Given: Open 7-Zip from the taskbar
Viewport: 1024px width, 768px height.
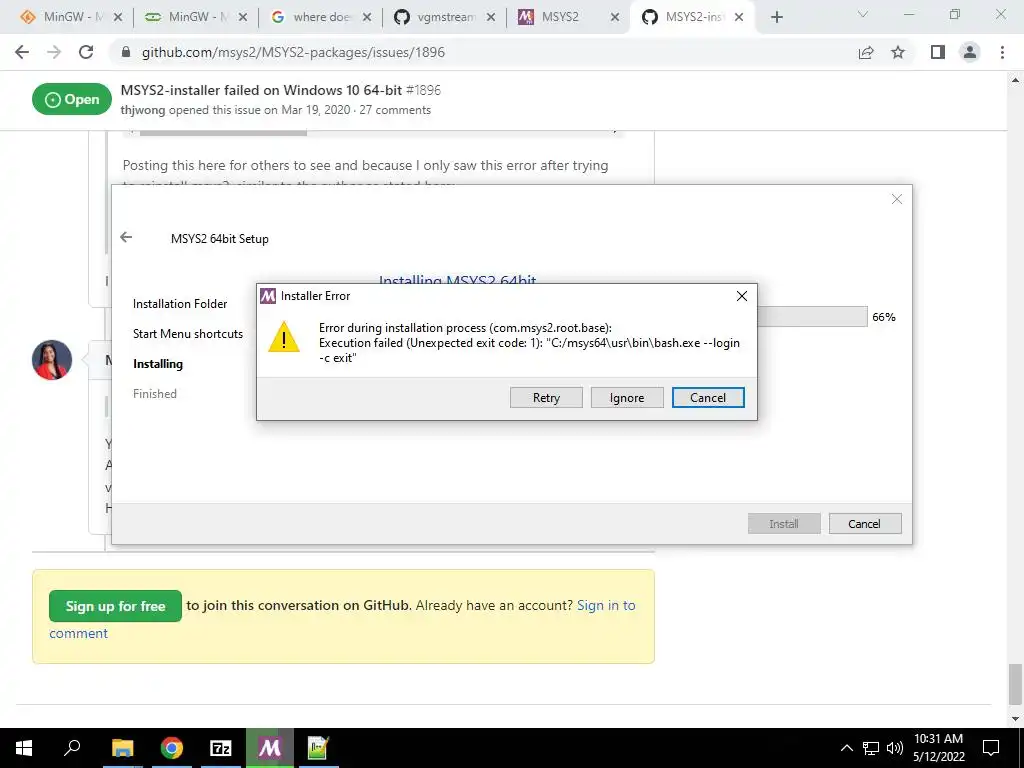Looking at the screenshot, I should click(221, 748).
